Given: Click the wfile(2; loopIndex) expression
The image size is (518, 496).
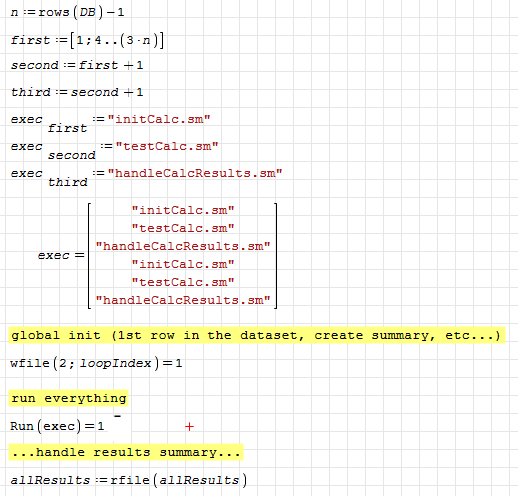Looking at the screenshot, I should tap(96, 363).
